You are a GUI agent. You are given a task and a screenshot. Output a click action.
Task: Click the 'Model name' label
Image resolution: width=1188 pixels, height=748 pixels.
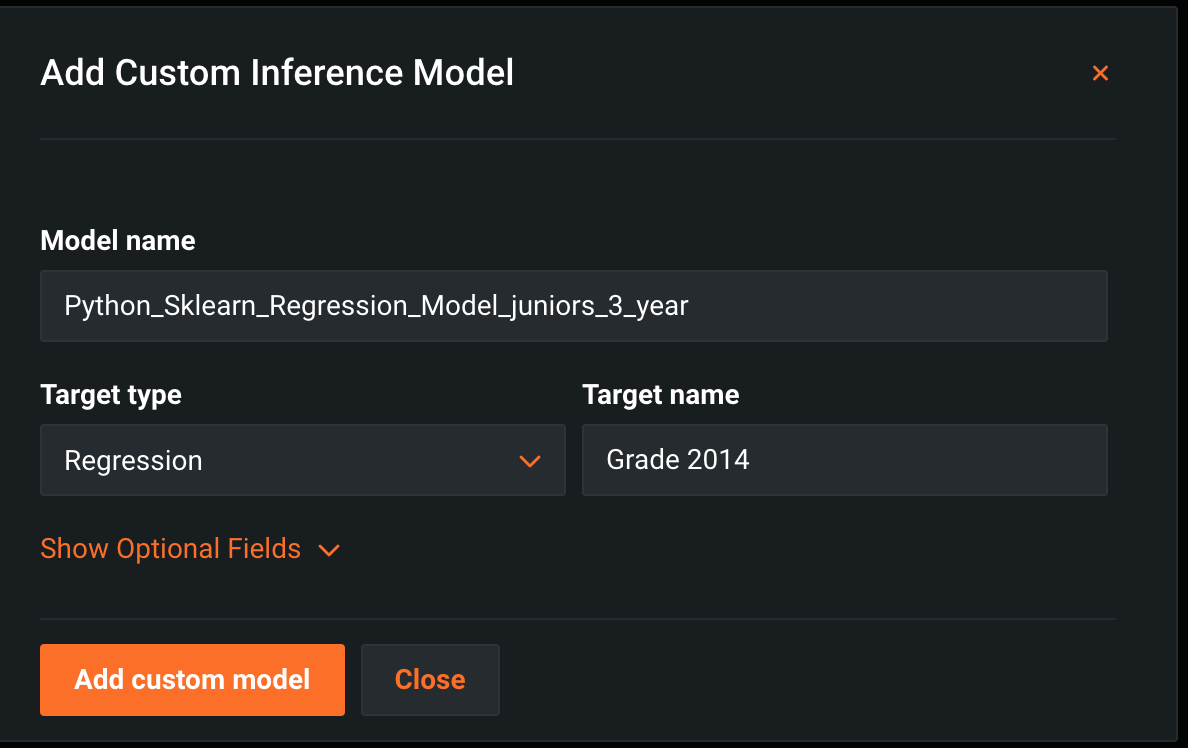118,241
